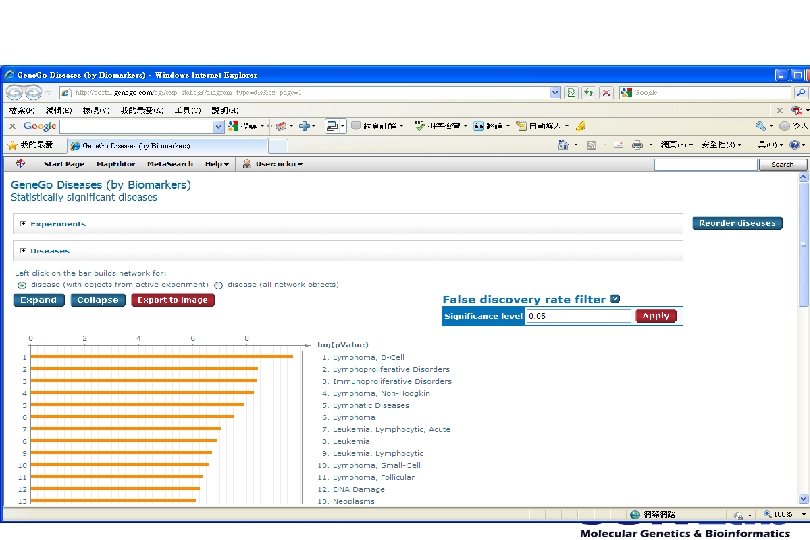Click the IE home page icon
This screenshot has width=810, height=540.
(563, 145)
